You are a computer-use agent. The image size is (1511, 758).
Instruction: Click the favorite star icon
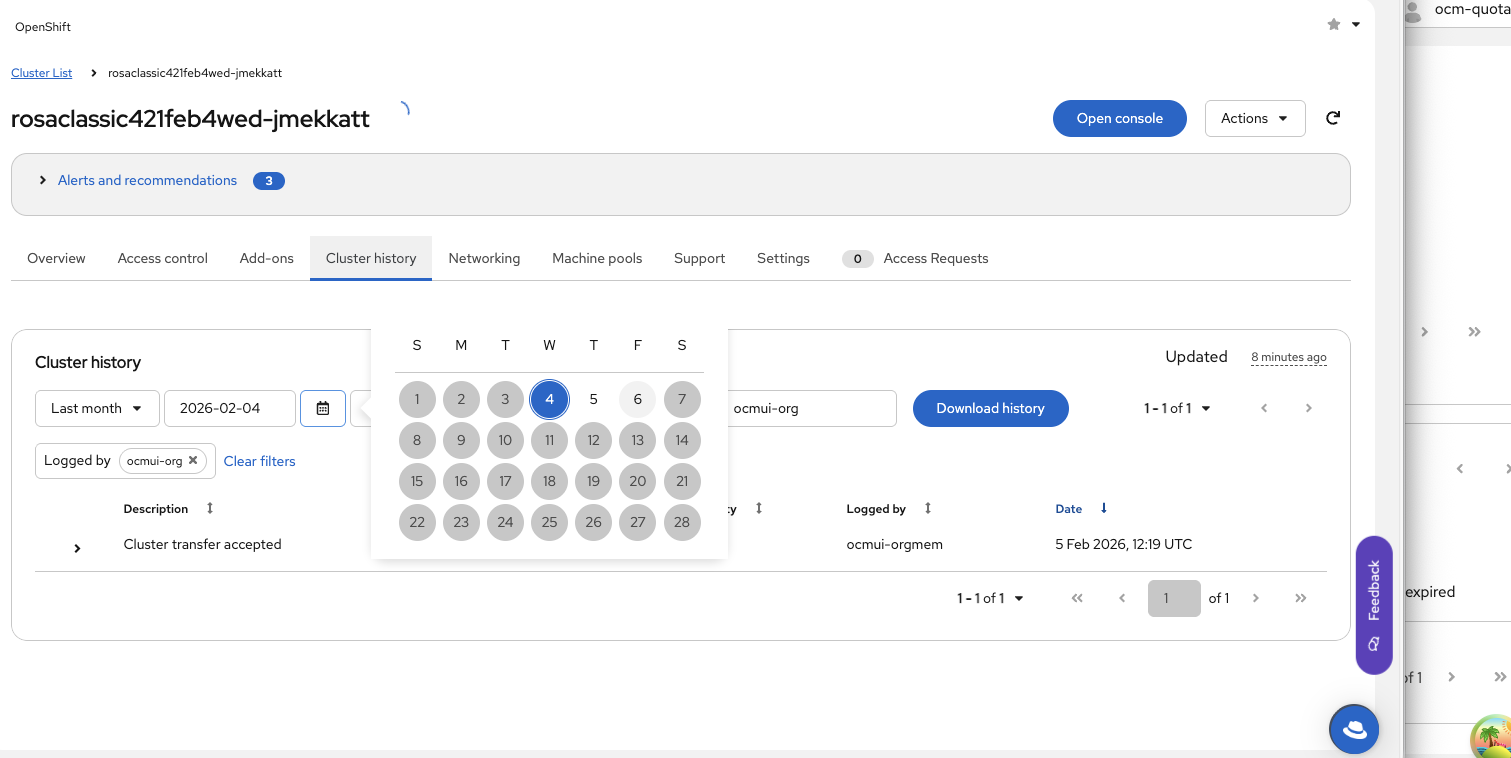pos(1334,25)
